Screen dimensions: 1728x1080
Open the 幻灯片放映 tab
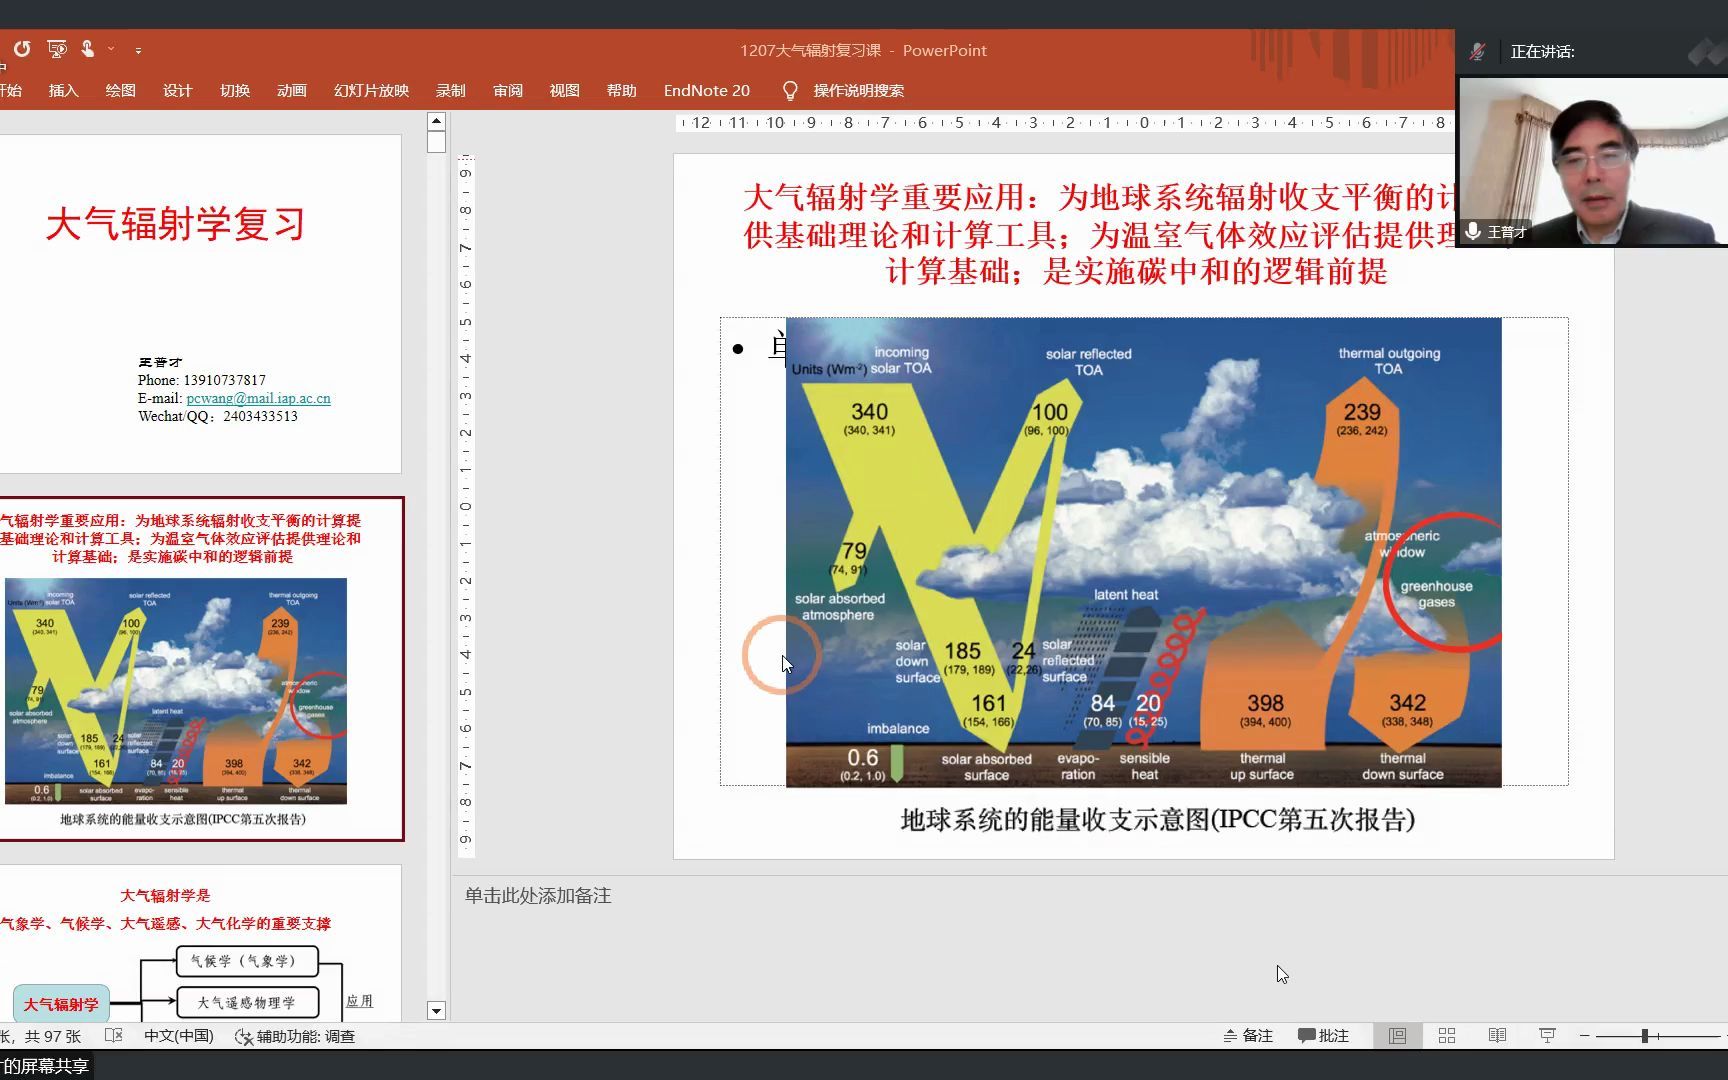[371, 90]
